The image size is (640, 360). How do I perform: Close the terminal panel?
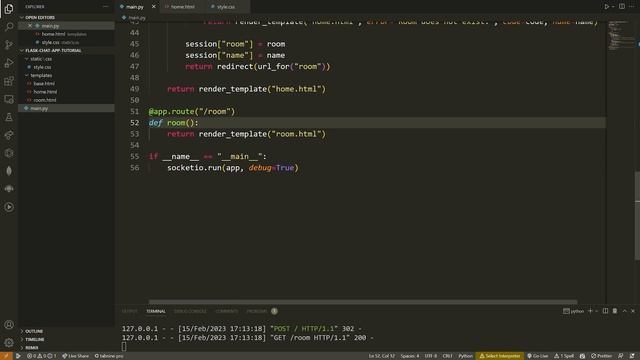(633, 311)
